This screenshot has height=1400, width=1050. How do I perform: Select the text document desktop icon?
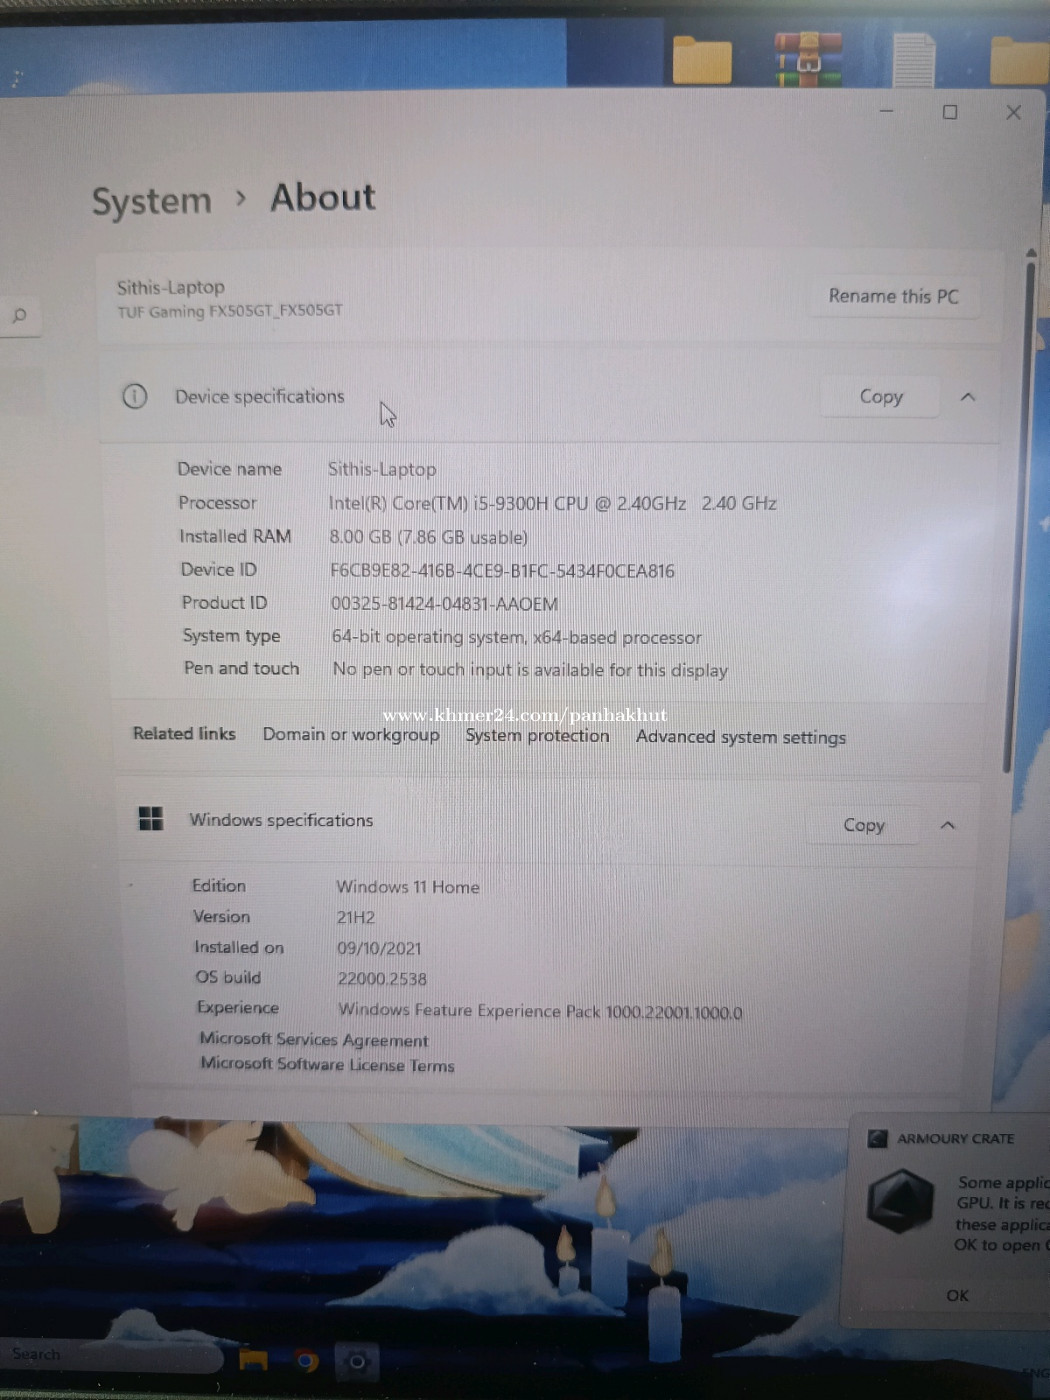coord(913,60)
